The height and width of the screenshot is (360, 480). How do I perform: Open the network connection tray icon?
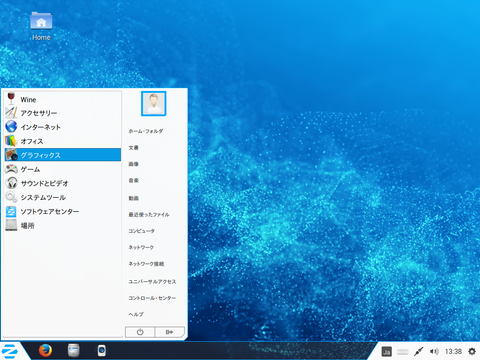click(x=419, y=351)
